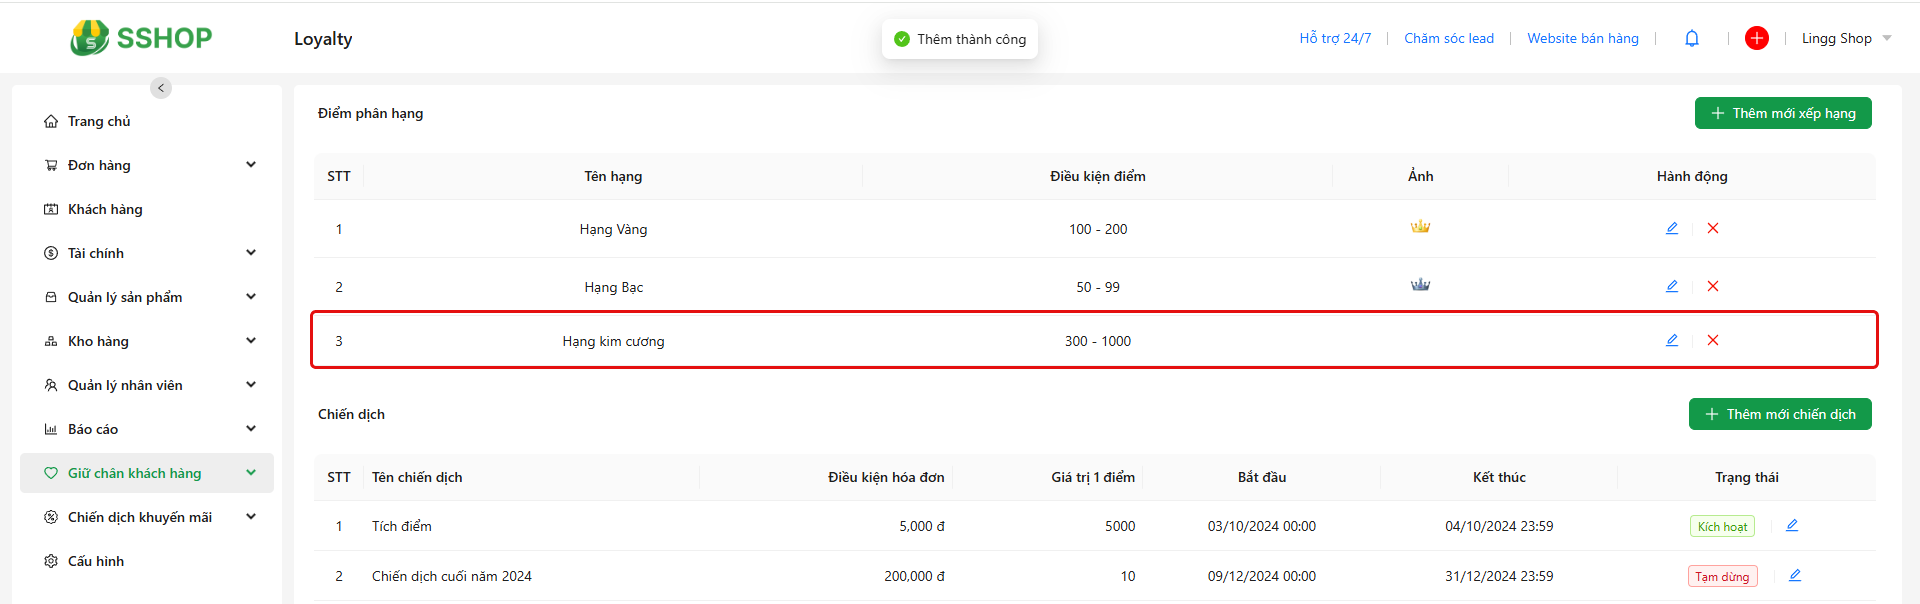Delete the Hạng Bạc rank
The width and height of the screenshot is (1920, 604).
1713,286
